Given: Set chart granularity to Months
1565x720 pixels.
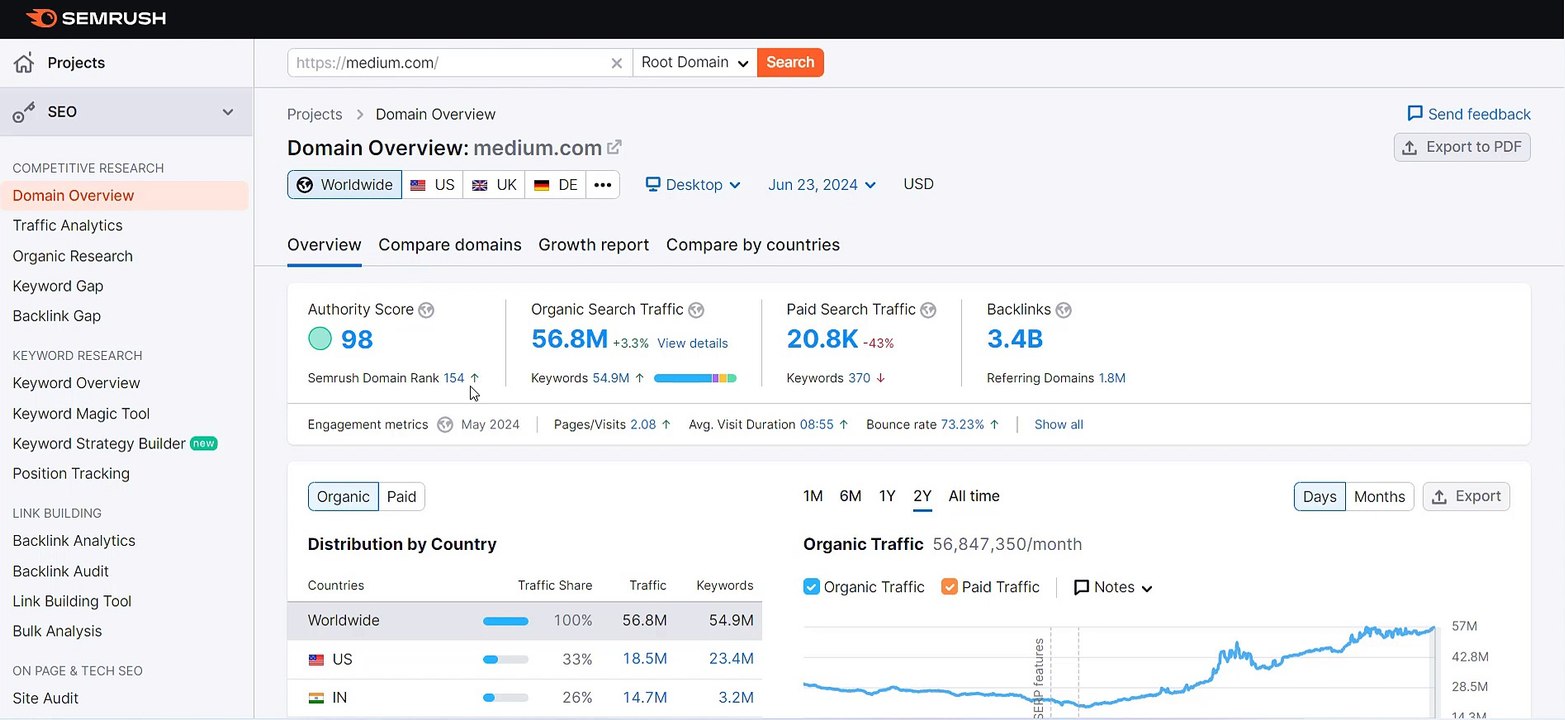Looking at the screenshot, I should tap(1379, 497).
